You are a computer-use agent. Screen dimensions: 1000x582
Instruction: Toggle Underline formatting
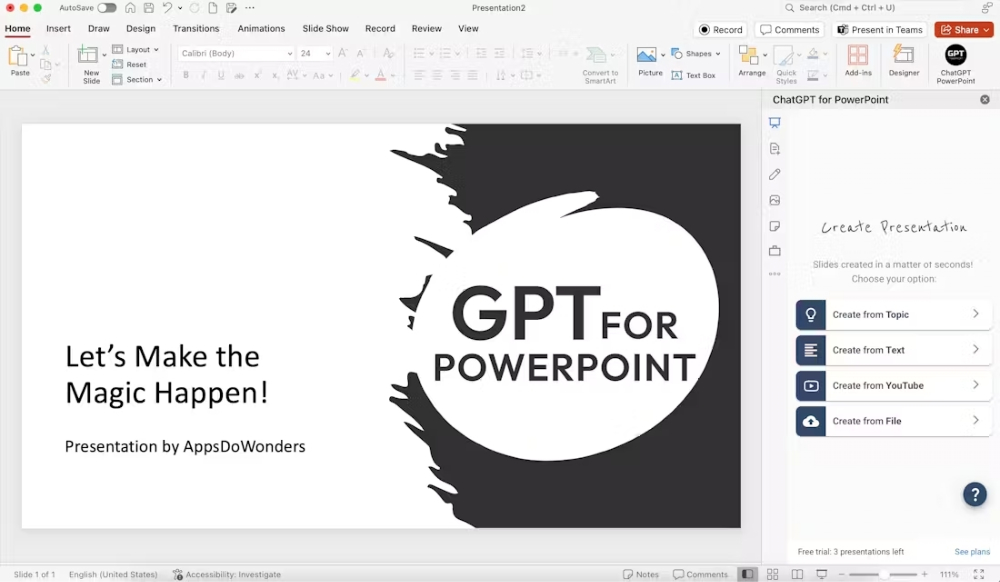click(221, 75)
